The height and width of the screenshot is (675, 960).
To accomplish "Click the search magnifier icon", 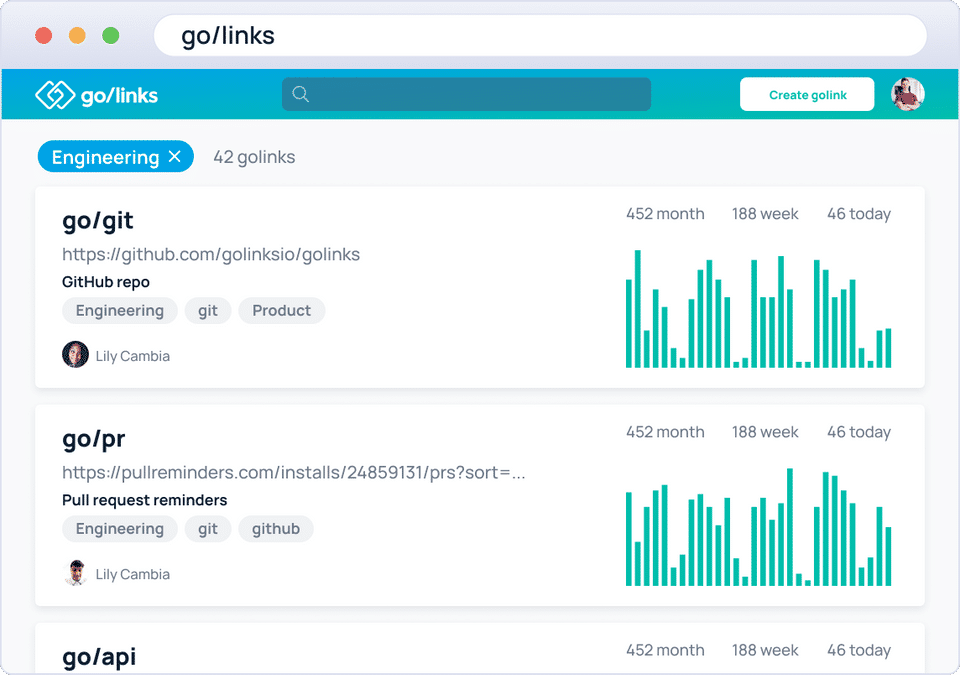I will pyautogui.click(x=300, y=94).
